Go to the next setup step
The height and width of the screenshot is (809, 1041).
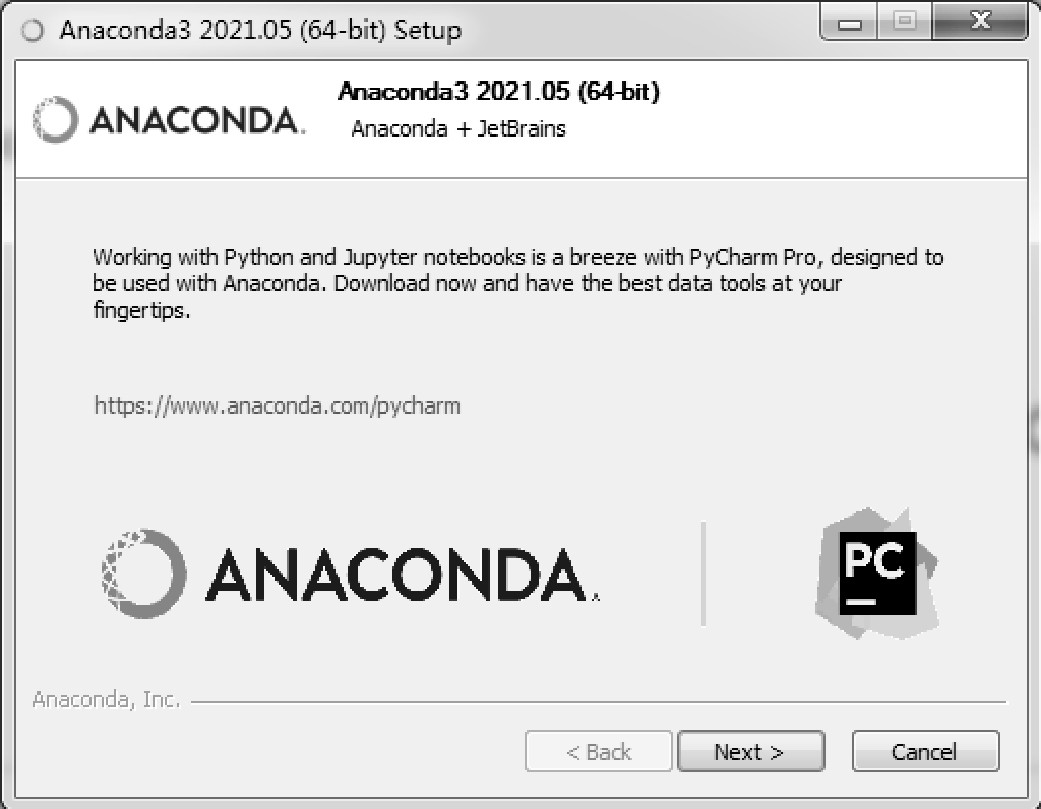(x=751, y=751)
